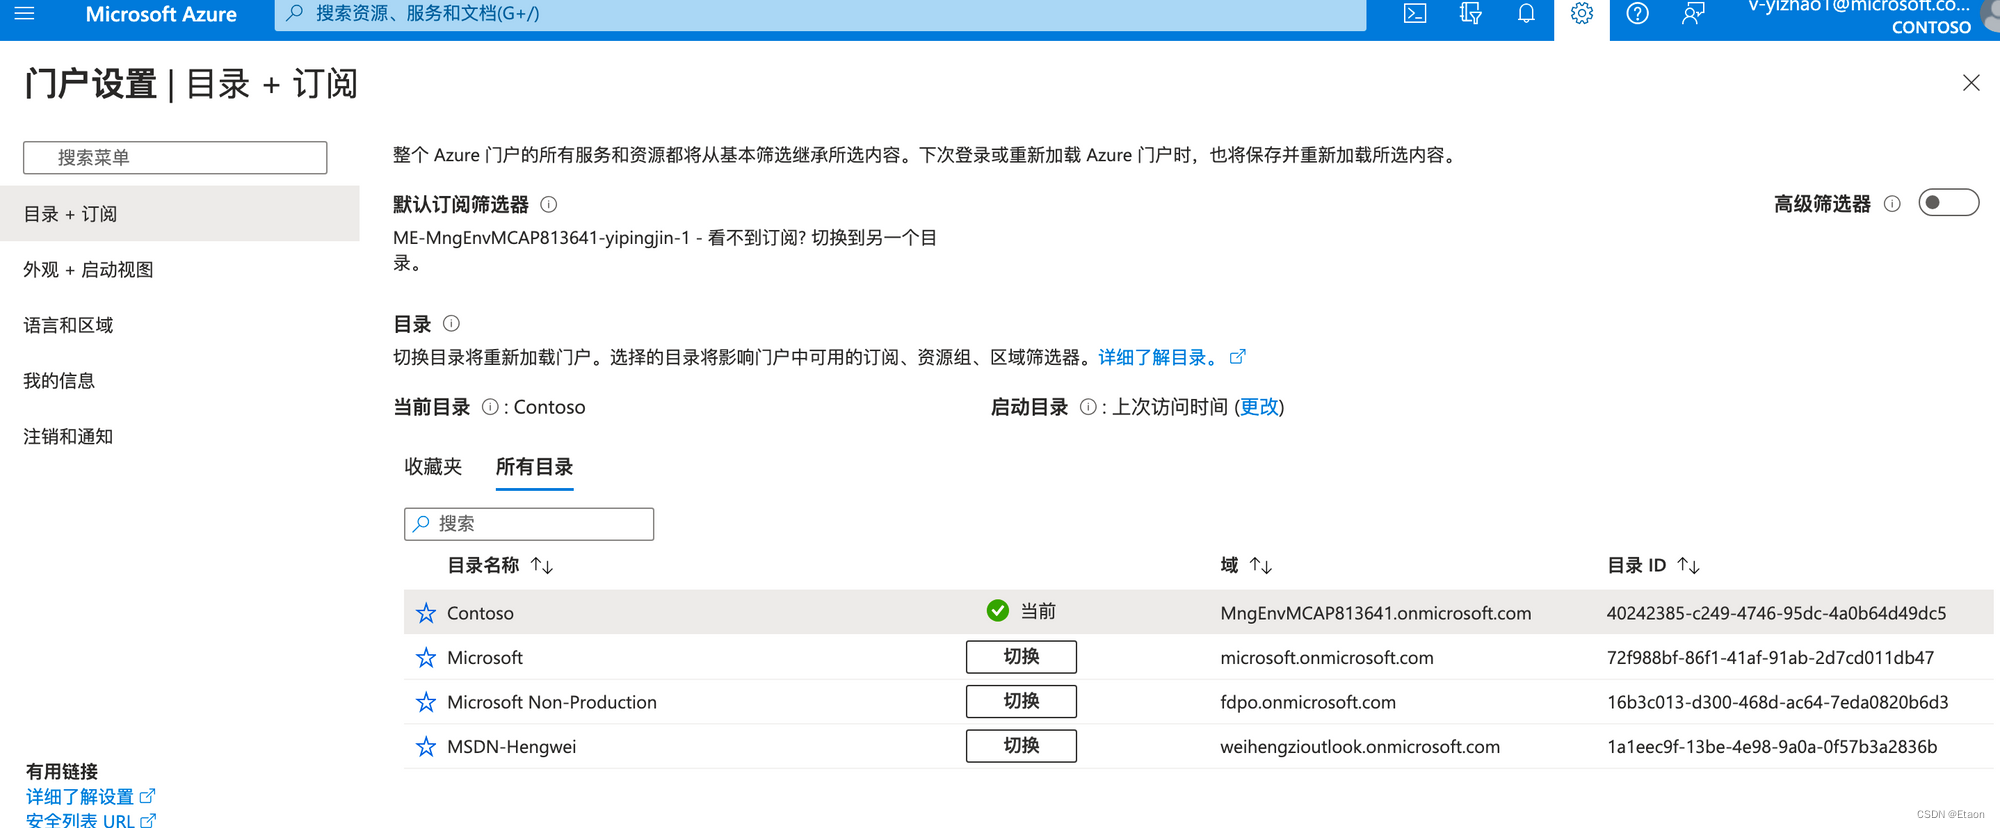Viewport: 2000px width, 828px height.
Task: Open the hamburger portal menu
Action: pos(24,13)
